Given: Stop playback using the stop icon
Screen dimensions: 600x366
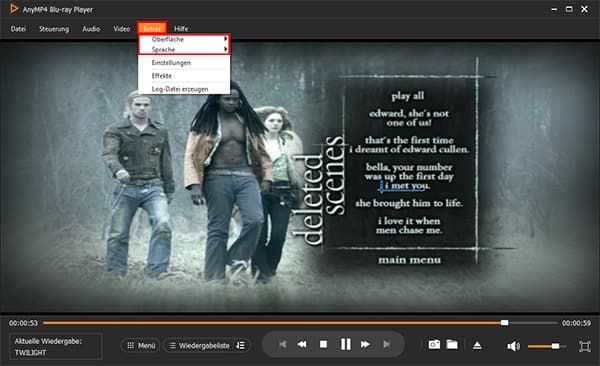Looking at the screenshot, I should (323, 345).
